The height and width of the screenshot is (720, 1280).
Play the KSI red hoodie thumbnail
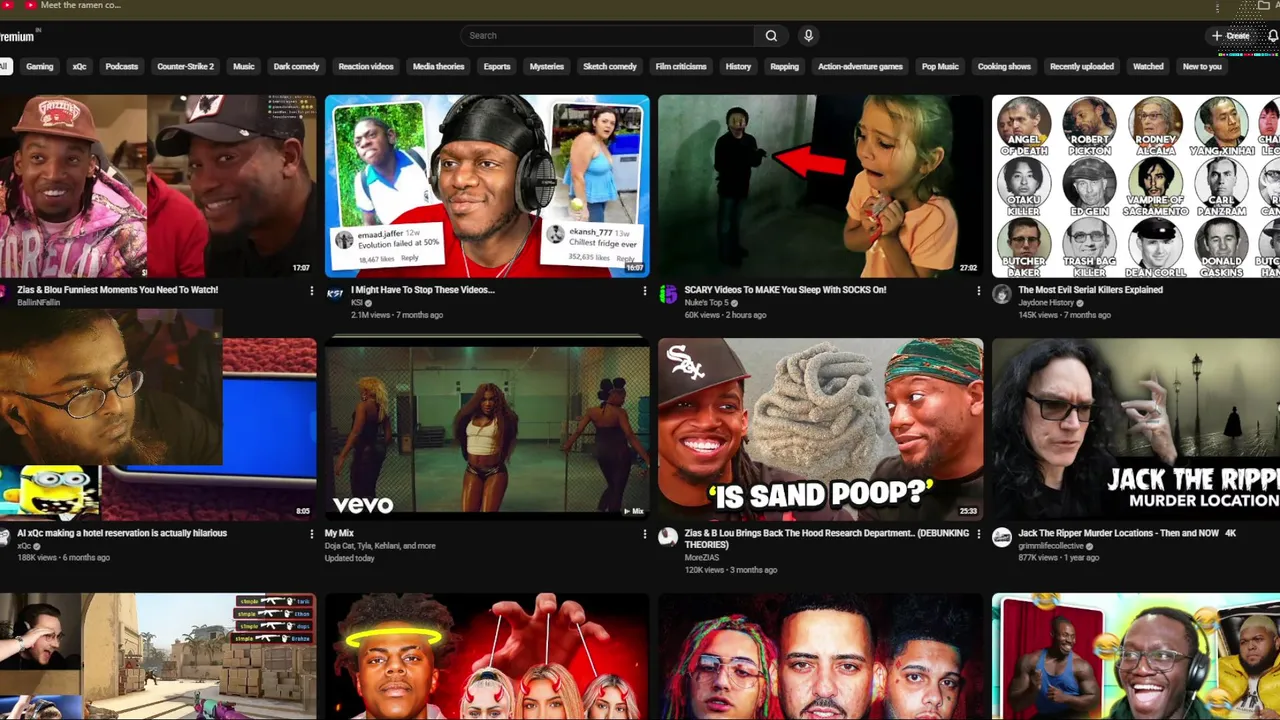pyautogui.click(x=487, y=186)
